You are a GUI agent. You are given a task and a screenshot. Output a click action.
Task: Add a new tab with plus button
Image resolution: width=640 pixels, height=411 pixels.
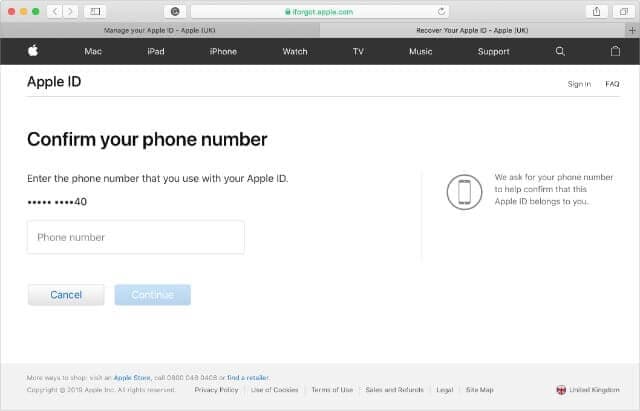coord(632,30)
